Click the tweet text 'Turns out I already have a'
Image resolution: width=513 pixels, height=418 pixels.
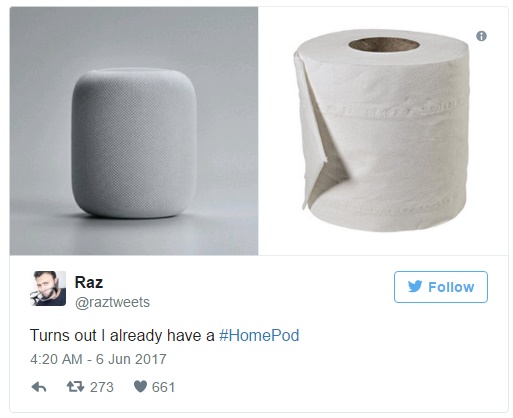[x=122, y=335]
